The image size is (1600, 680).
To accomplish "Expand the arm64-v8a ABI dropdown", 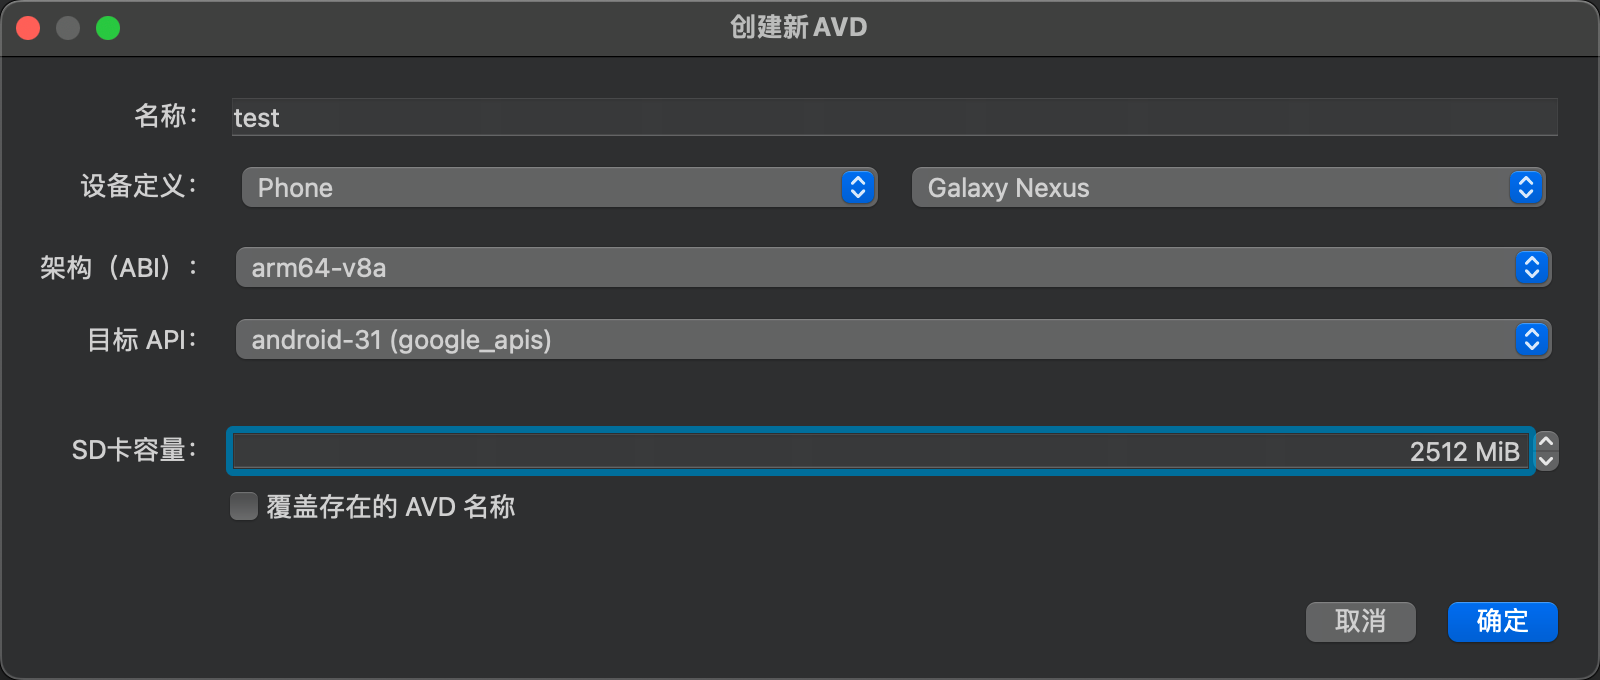I will point(893,267).
